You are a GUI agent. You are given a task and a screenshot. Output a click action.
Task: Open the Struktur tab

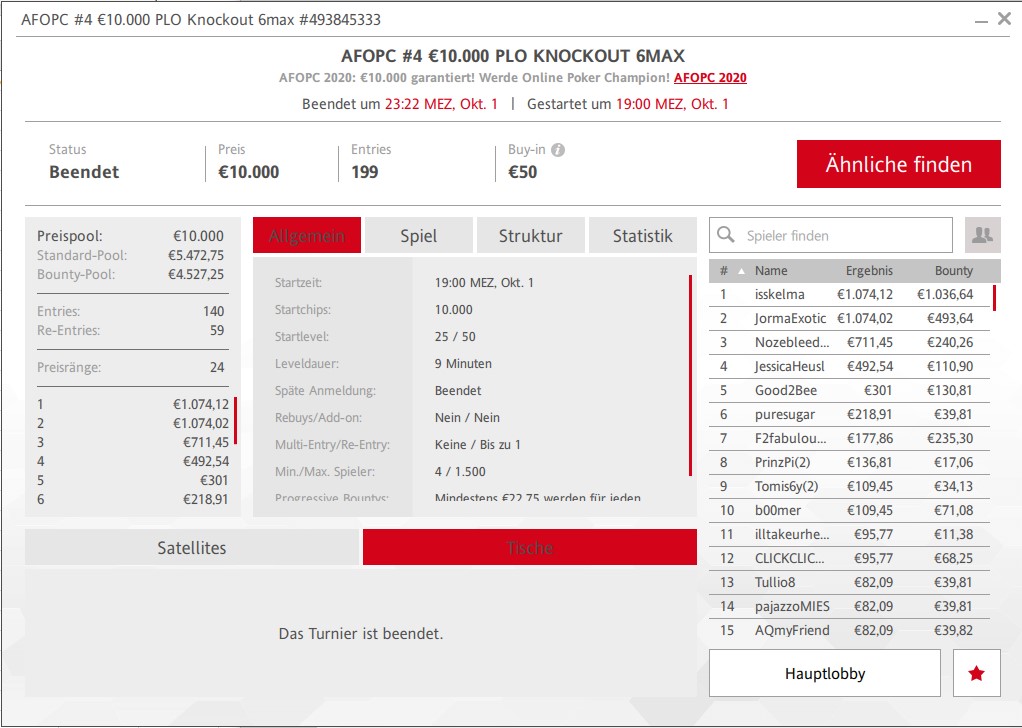(530, 236)
